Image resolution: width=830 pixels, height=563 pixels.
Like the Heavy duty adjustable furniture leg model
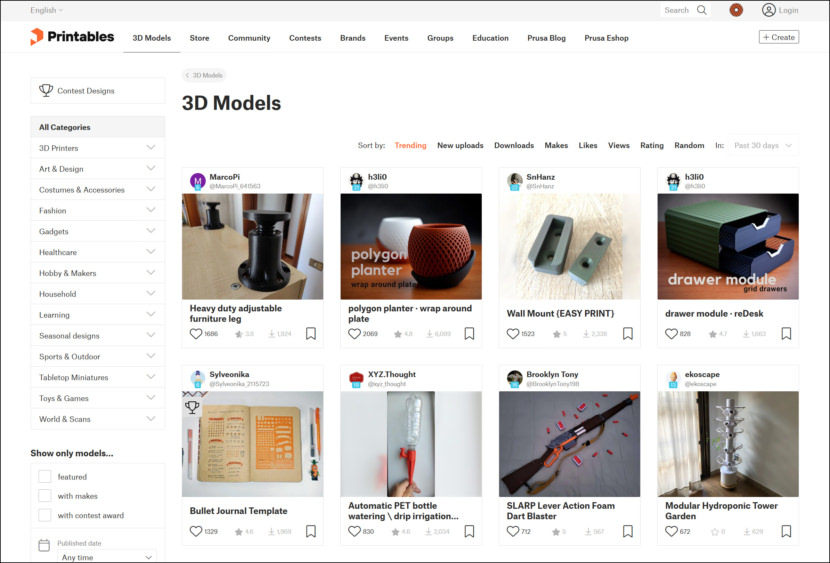[196, 334]
